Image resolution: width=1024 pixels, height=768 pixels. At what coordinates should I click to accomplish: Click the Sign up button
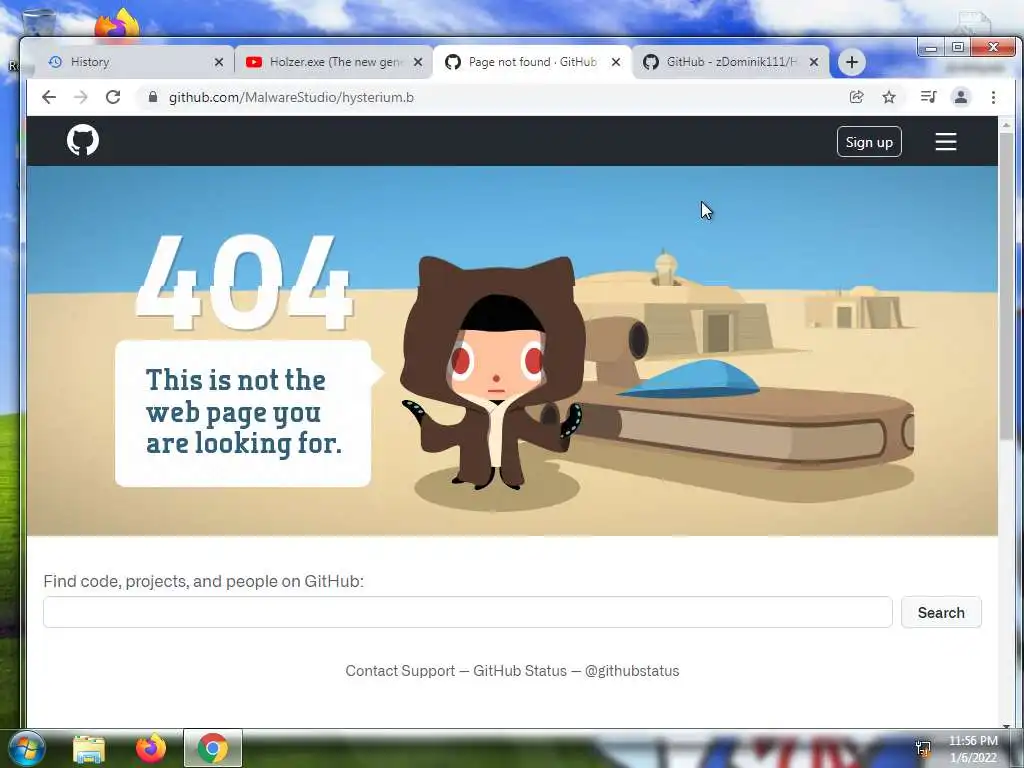869,142
